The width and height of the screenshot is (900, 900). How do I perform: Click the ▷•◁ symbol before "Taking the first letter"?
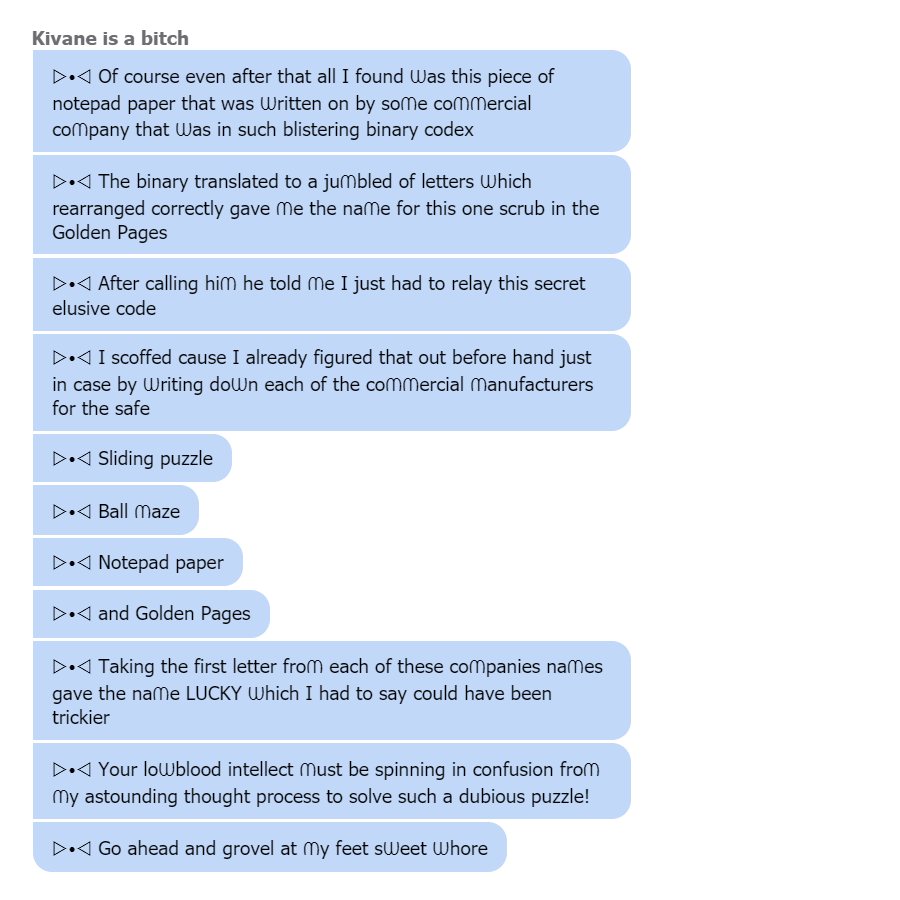point(72,667)
